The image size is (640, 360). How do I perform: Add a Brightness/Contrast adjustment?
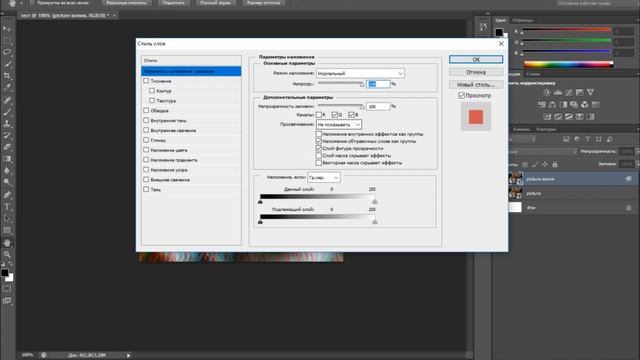[x=547, y=93]
